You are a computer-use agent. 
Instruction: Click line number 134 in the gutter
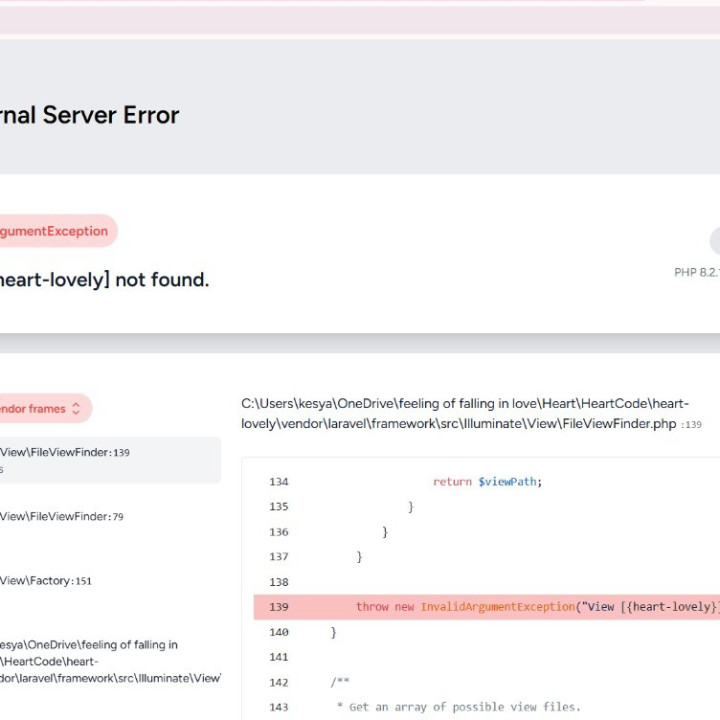pyautogui.click(x=278, y=482)
